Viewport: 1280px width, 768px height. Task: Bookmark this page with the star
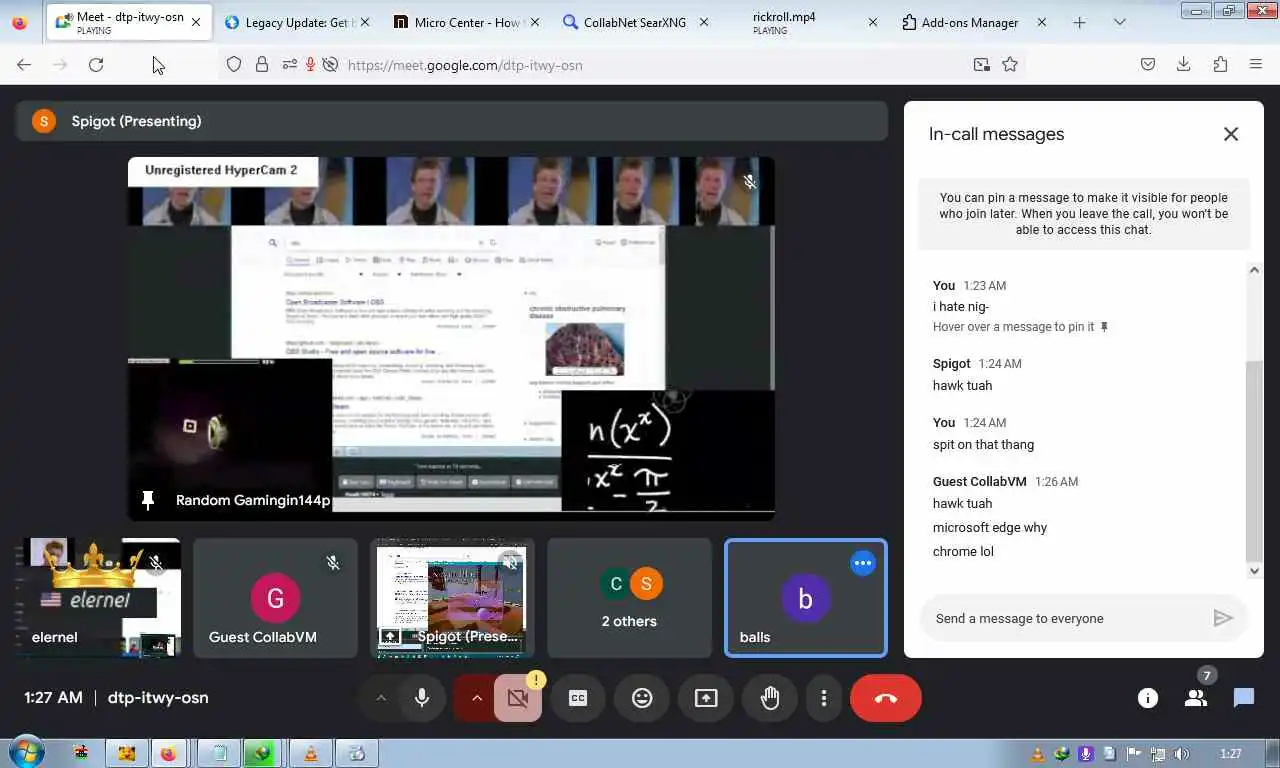pos(1010,64)
